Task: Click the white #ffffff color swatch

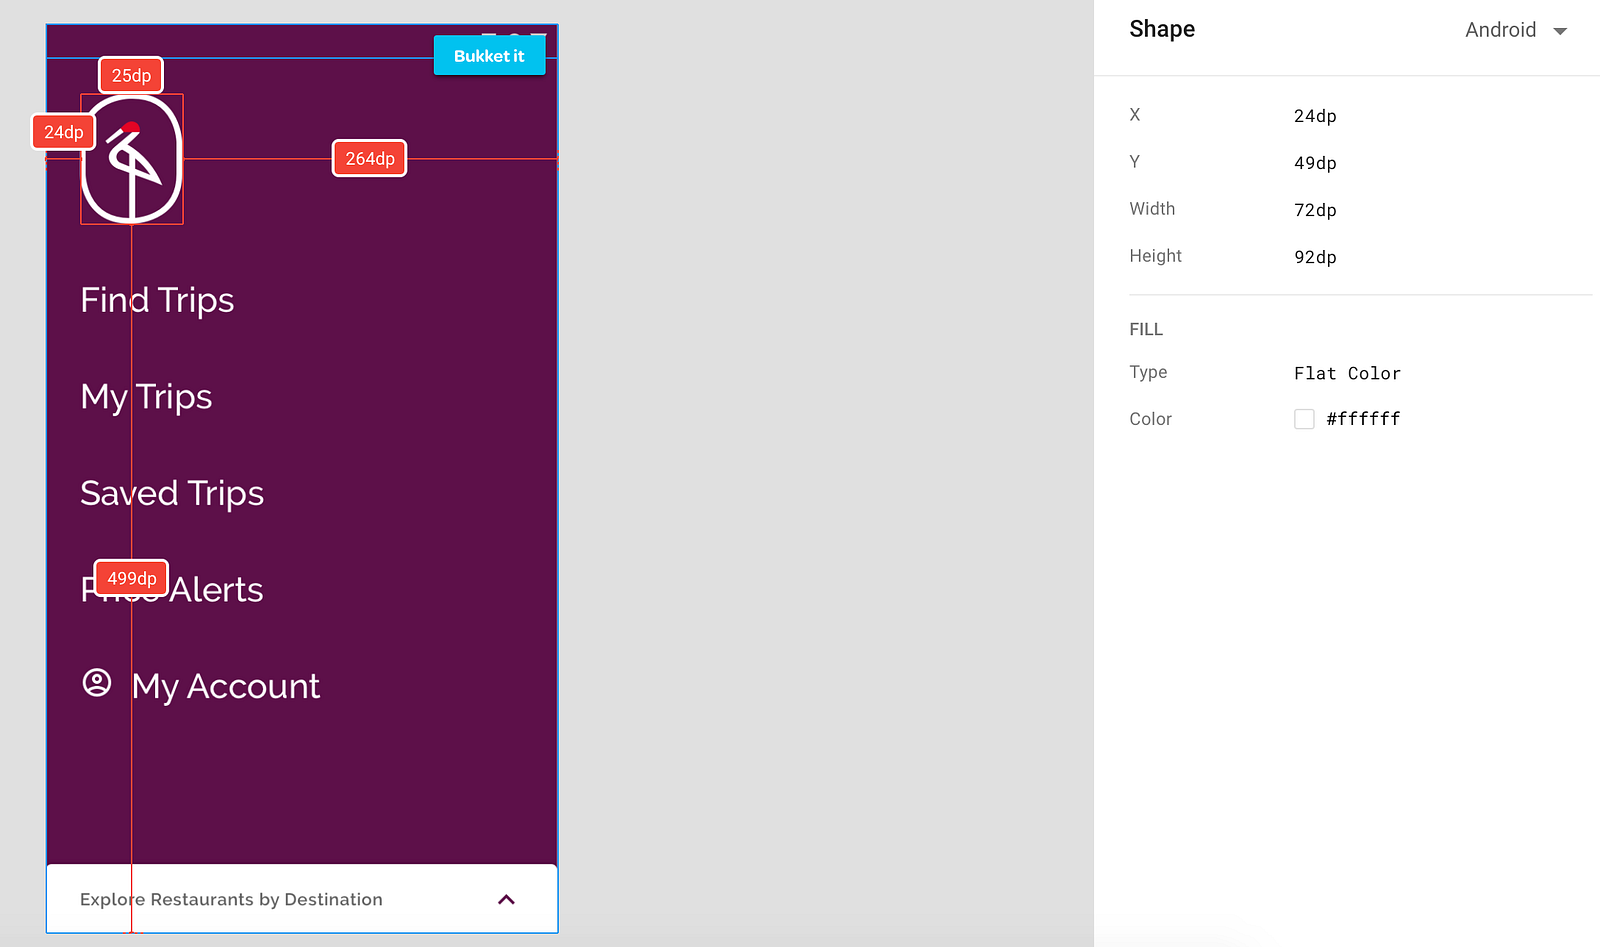Action: click(x=1304, y=419)
